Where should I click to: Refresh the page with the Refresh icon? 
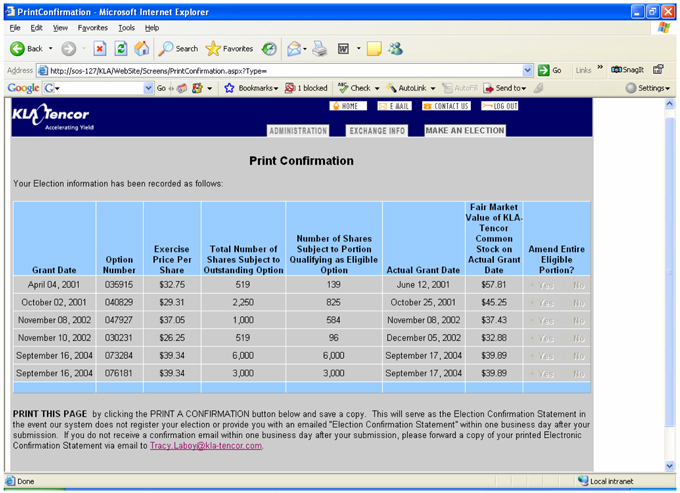click(x=121, y=48)
